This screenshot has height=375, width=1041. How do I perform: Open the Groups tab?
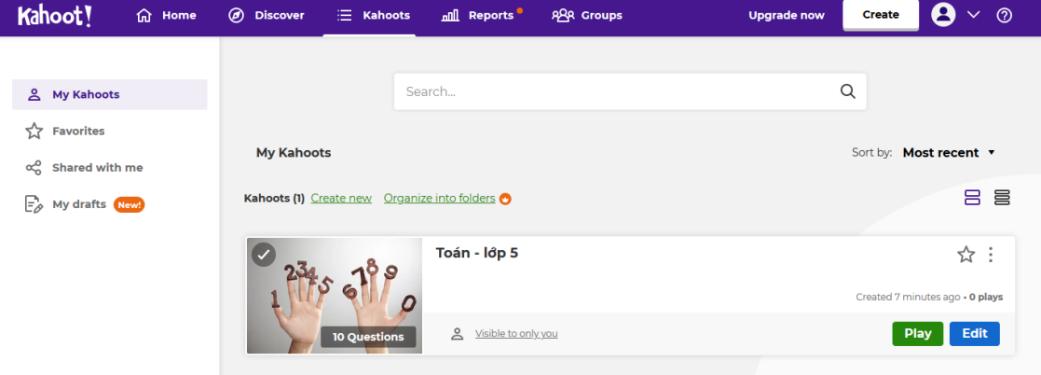(x=587, y=15)
